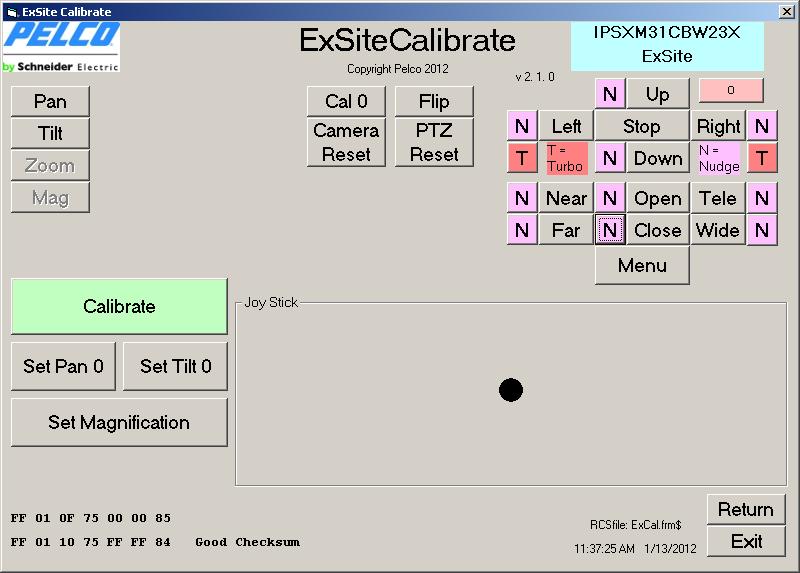Click the green Calibrate button

point(119,306)
